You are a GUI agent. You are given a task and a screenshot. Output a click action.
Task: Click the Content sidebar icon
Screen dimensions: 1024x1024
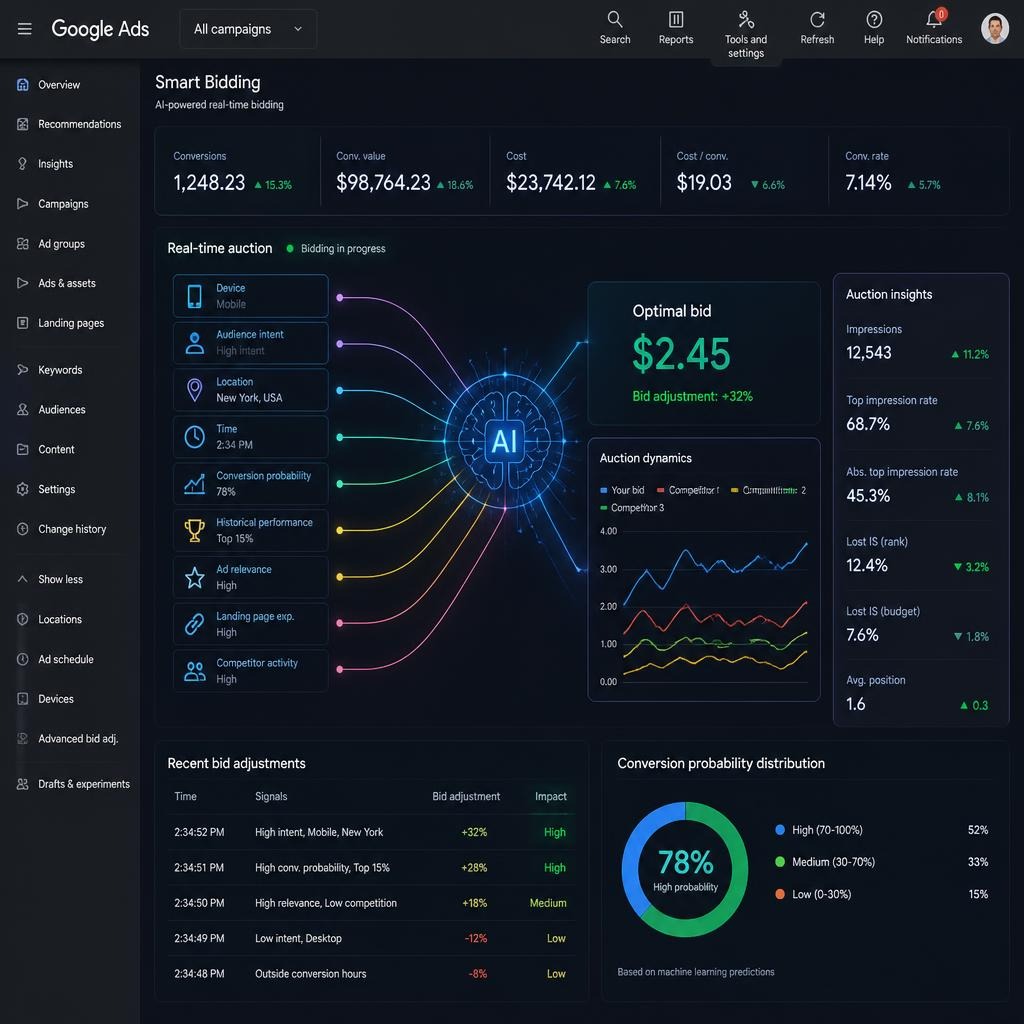(22, 449)
